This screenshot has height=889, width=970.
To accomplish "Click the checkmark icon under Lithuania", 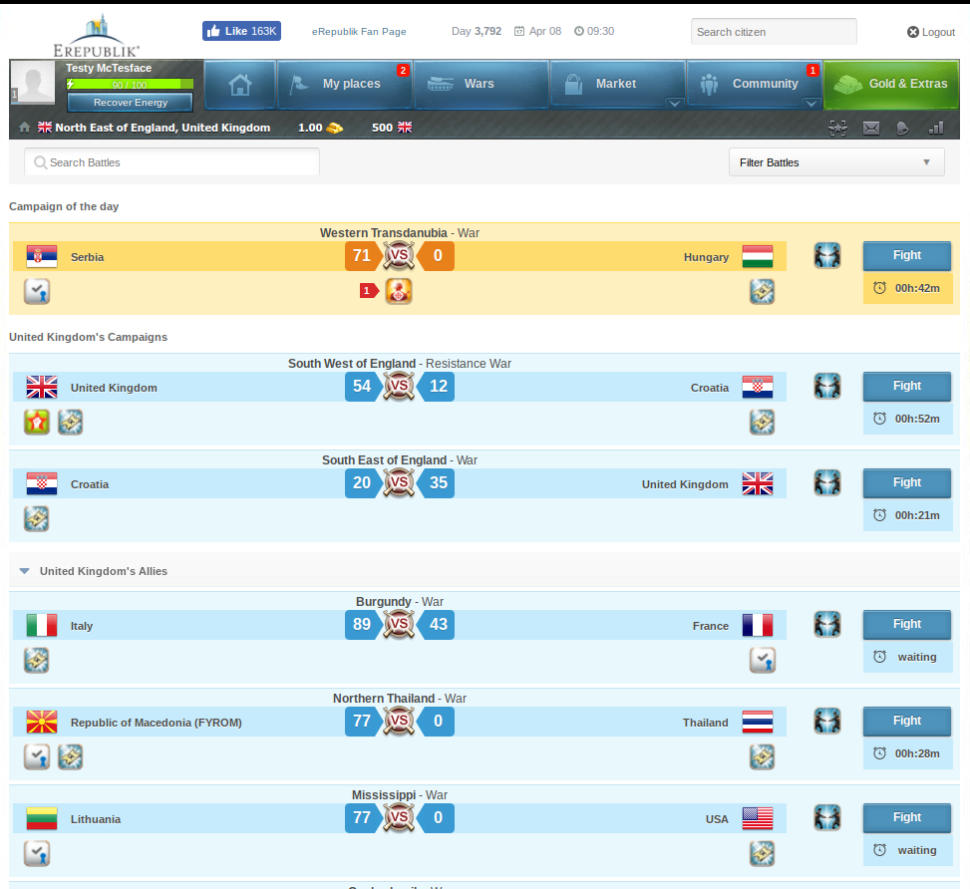I will point(37,853).
